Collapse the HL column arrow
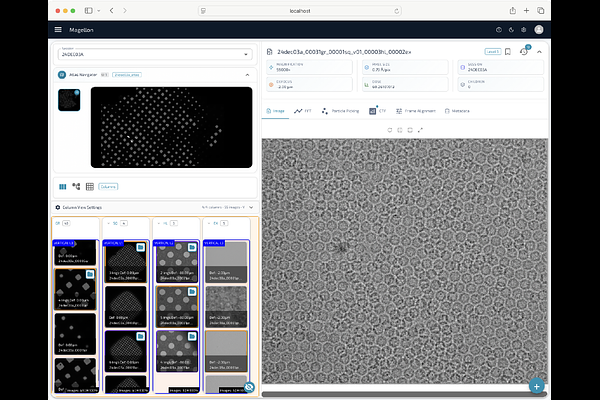The width and height of the screenshot is (600, 400). click(158, 223)
